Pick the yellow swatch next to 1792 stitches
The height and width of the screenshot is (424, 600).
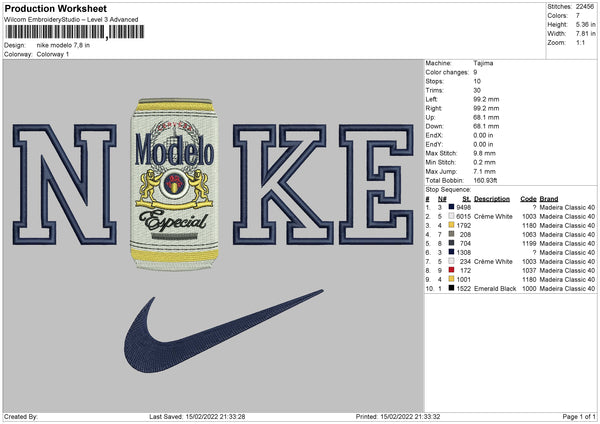click(x=451, y=225)
